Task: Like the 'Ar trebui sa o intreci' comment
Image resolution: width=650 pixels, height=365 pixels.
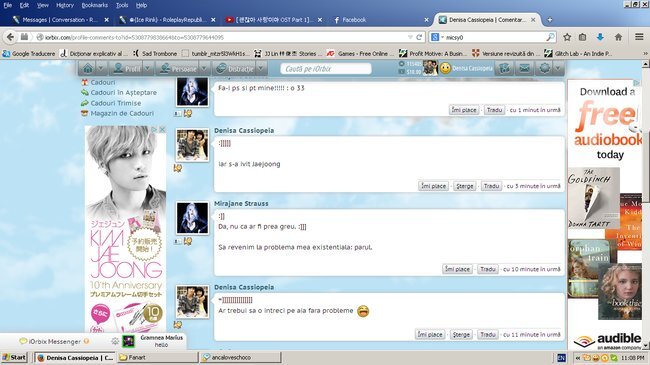Action: tap(429, 334)
